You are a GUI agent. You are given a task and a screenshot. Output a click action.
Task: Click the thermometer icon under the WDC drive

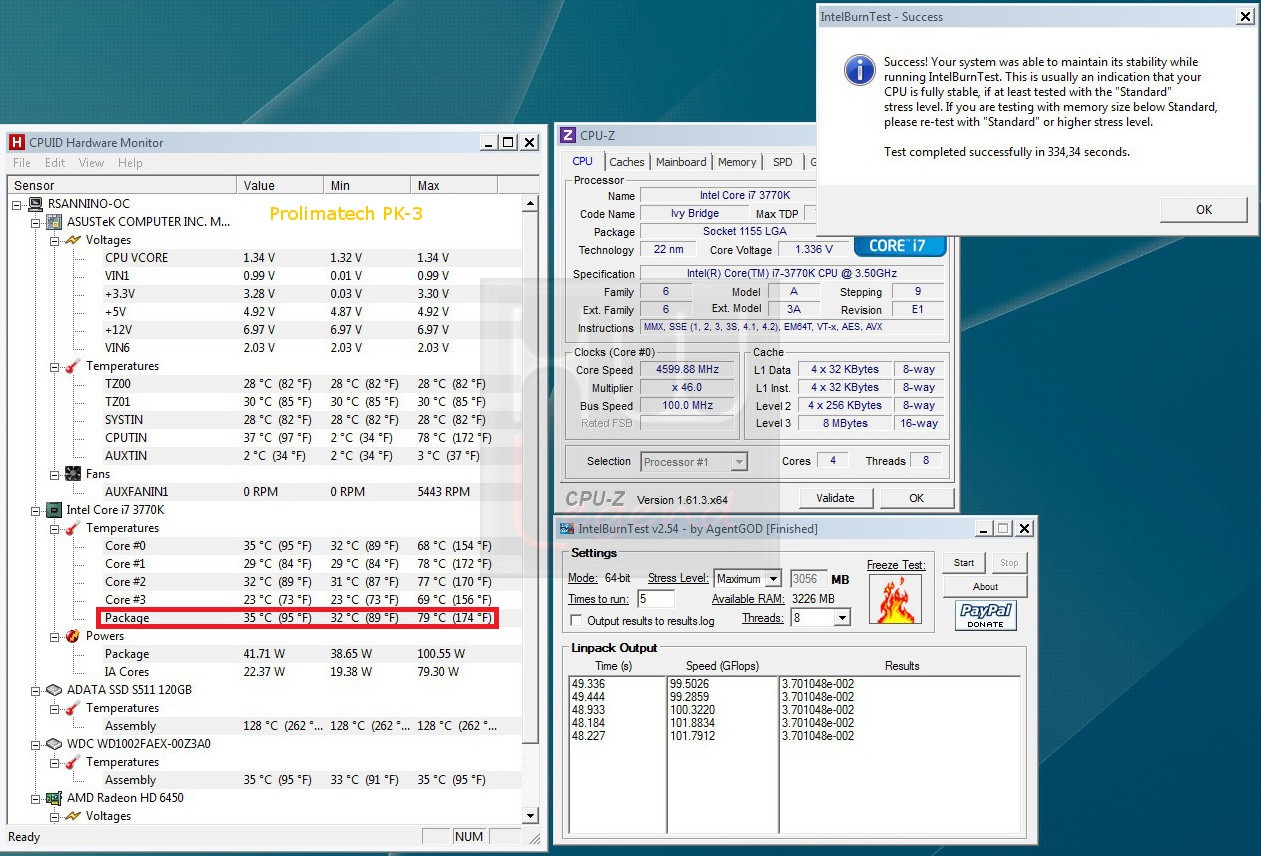[73, 762]
